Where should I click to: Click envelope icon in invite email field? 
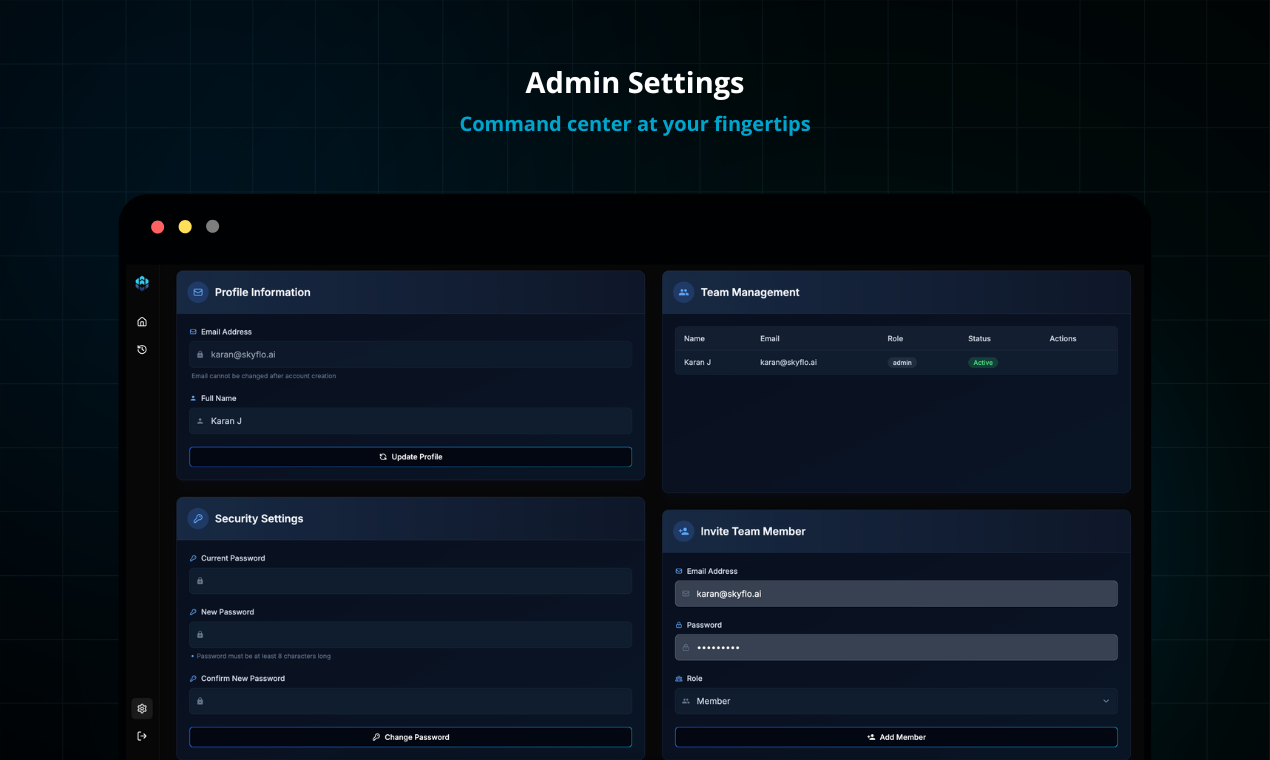click(686, 594)
